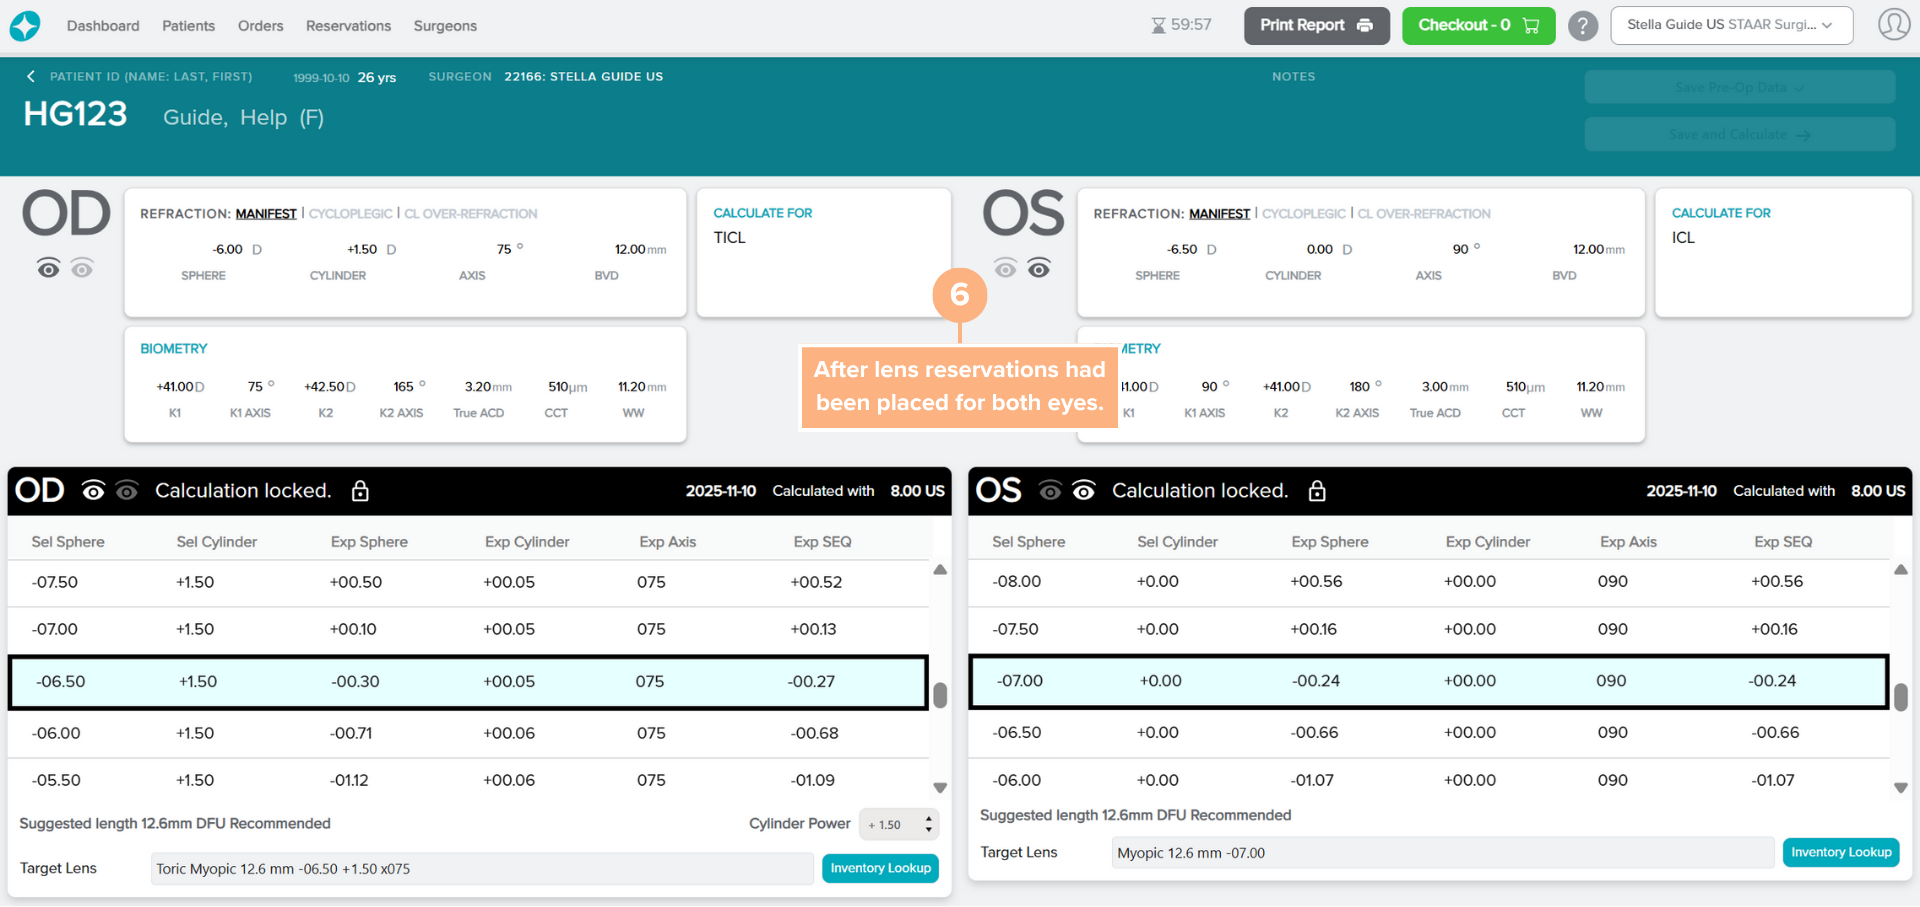The height and width of the screenshot is (907, 1920).
Task: Adjust Cylinder Power stepper arrows
Action: pyautogui.click(x=929, y=824)
